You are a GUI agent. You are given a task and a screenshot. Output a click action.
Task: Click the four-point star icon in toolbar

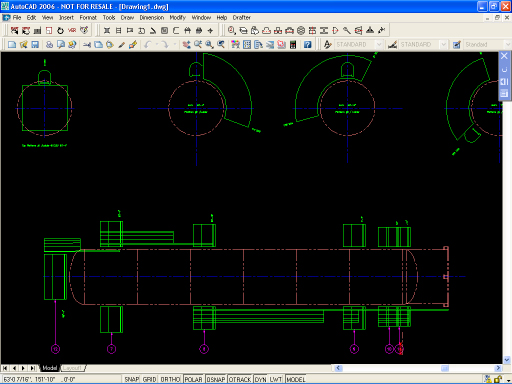click(x=210, y=30)
